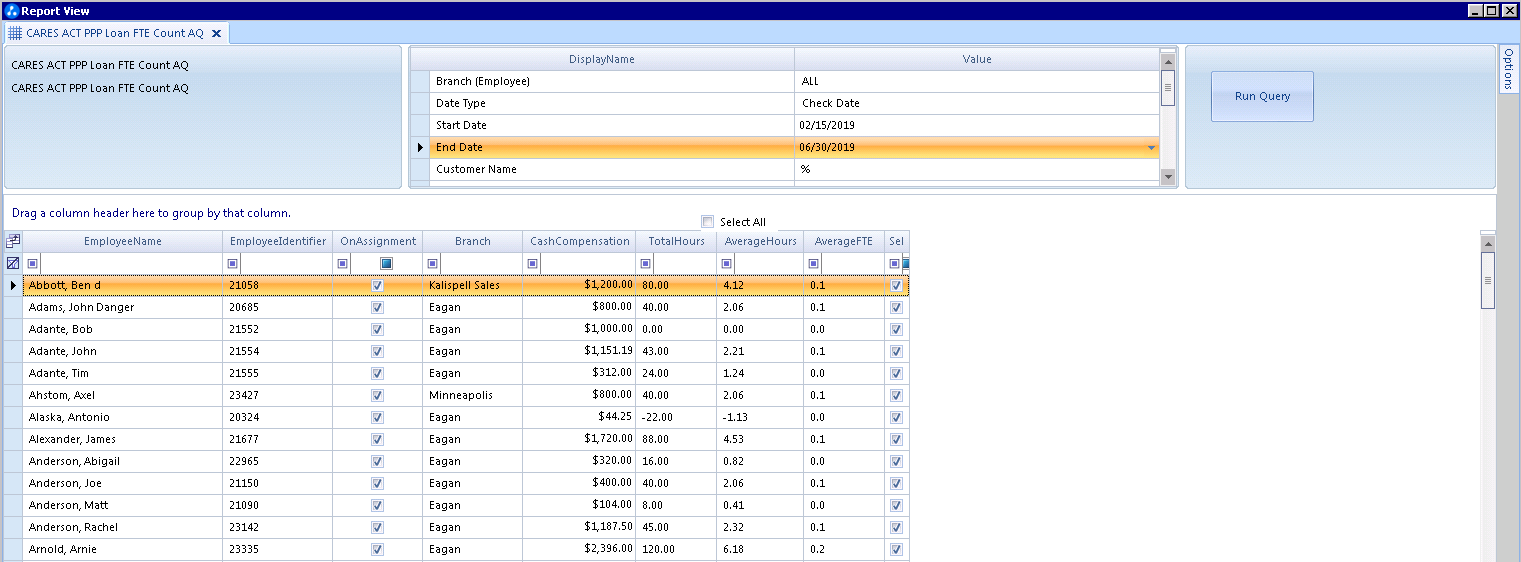Toggle the Select All checkbox
Image resolution: width=1521 pixels, height=562 pixels.
(x=708, y=222)
